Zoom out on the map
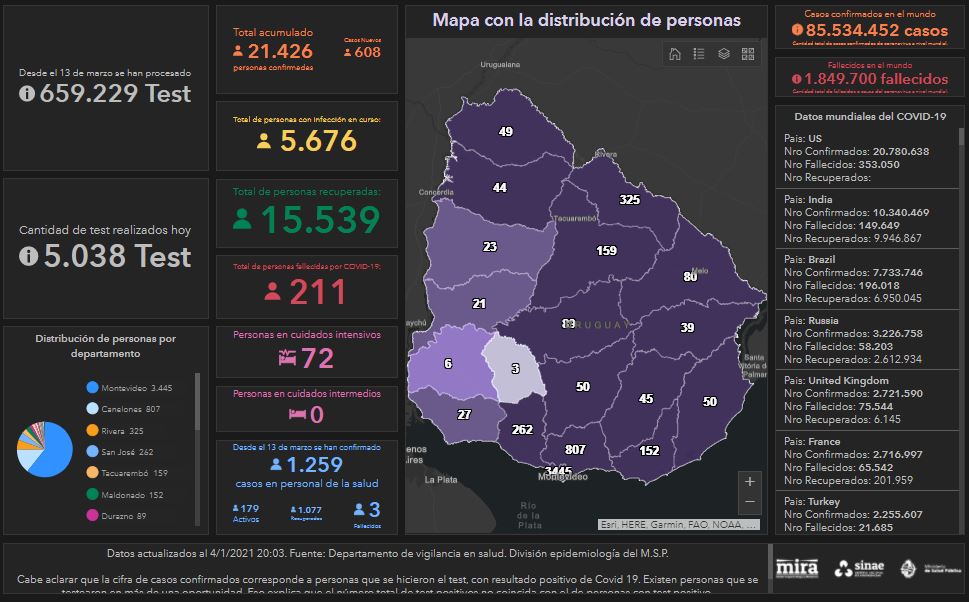969x602 pixels. [x=750, y=503]
